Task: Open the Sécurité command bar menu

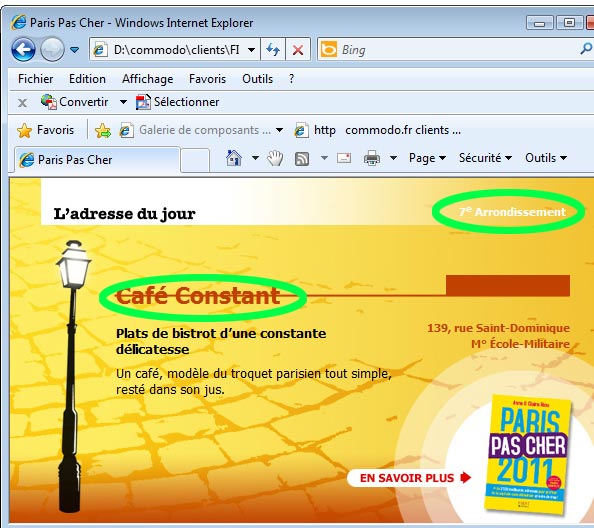Action: click(485, 158)
